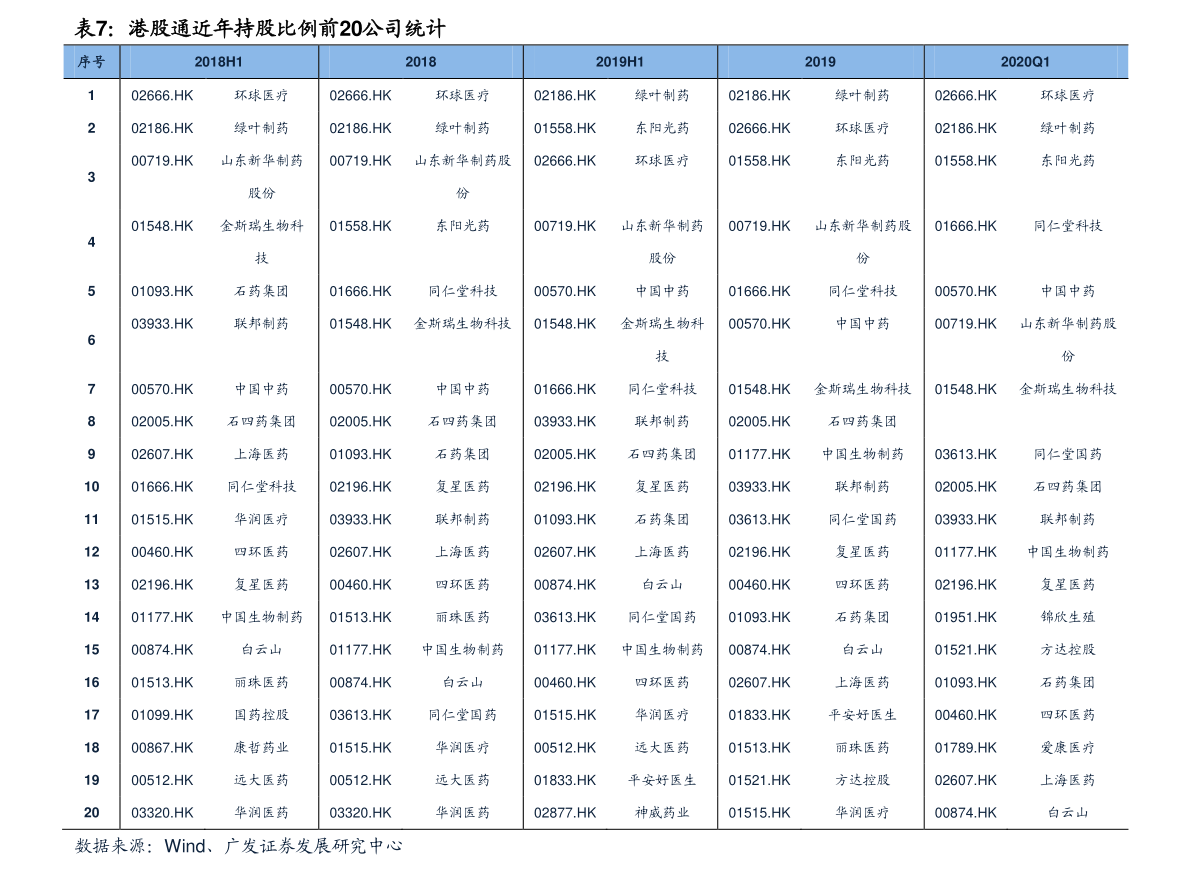Select stock code 02666.HK in 2018H1 row 1
The image size is (1191, 875).
(x=163, y=96)
